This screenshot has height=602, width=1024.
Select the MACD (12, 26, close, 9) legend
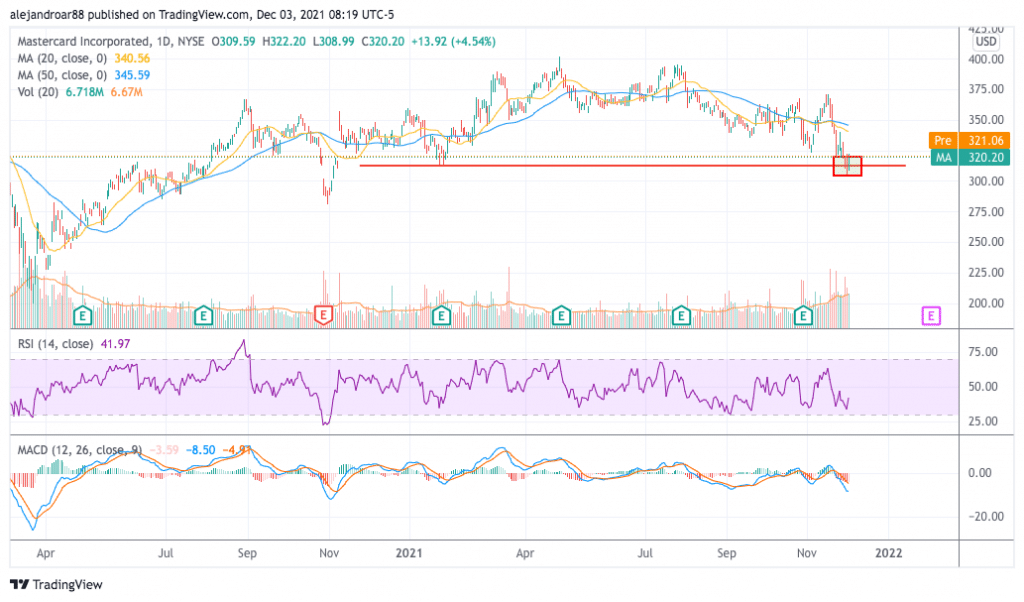80,450
